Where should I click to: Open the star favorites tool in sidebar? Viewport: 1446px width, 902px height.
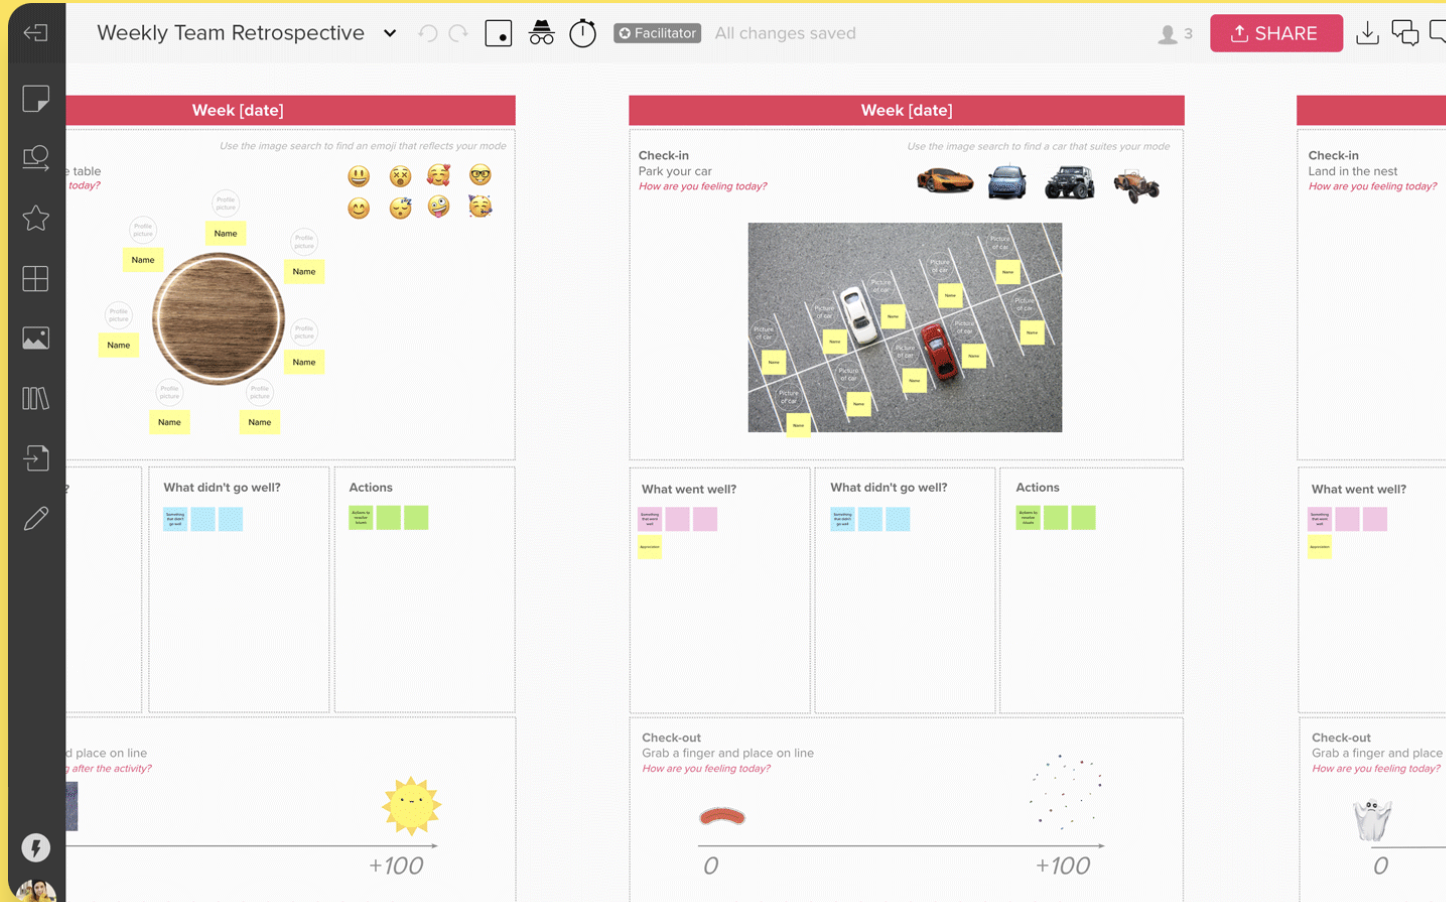click(x=36, y=218)
